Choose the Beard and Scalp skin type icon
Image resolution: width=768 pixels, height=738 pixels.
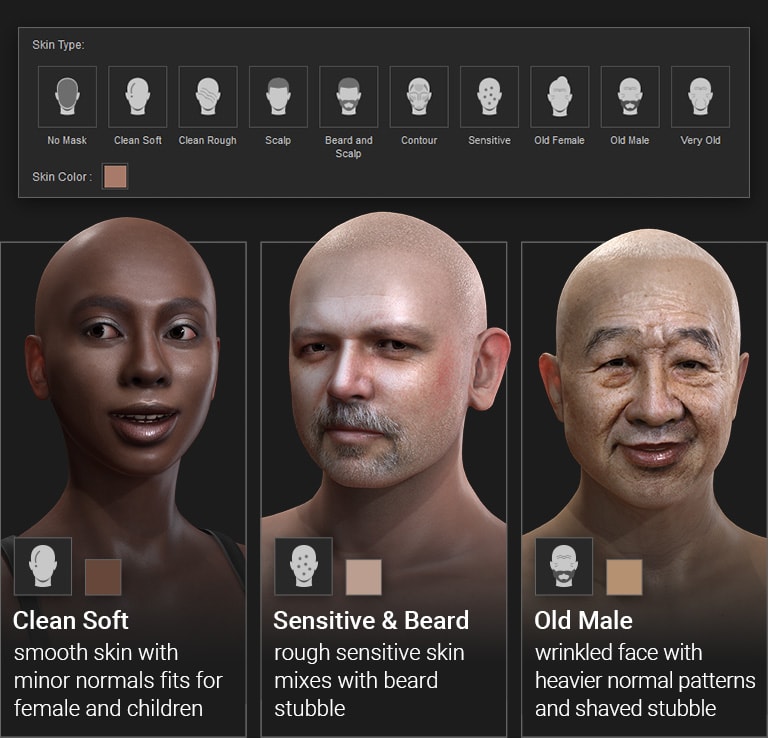[349, 97]
